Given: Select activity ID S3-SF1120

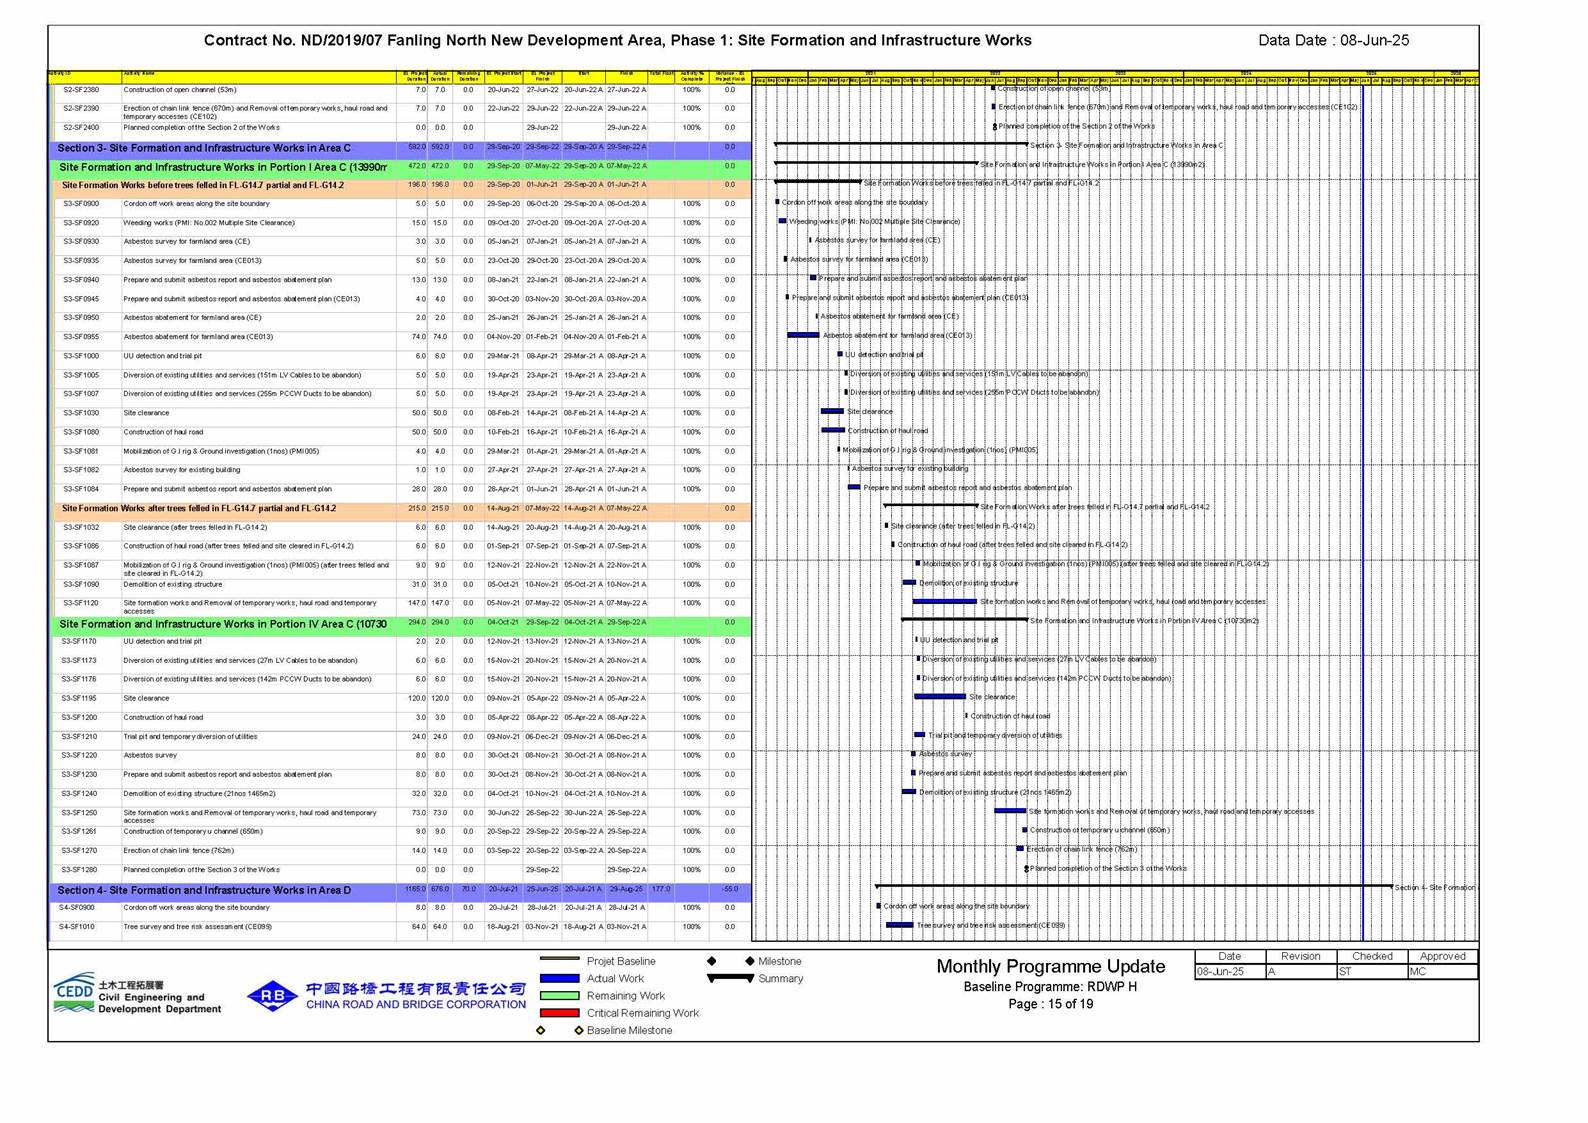Looking at the screenshot, I should (81, 603).
